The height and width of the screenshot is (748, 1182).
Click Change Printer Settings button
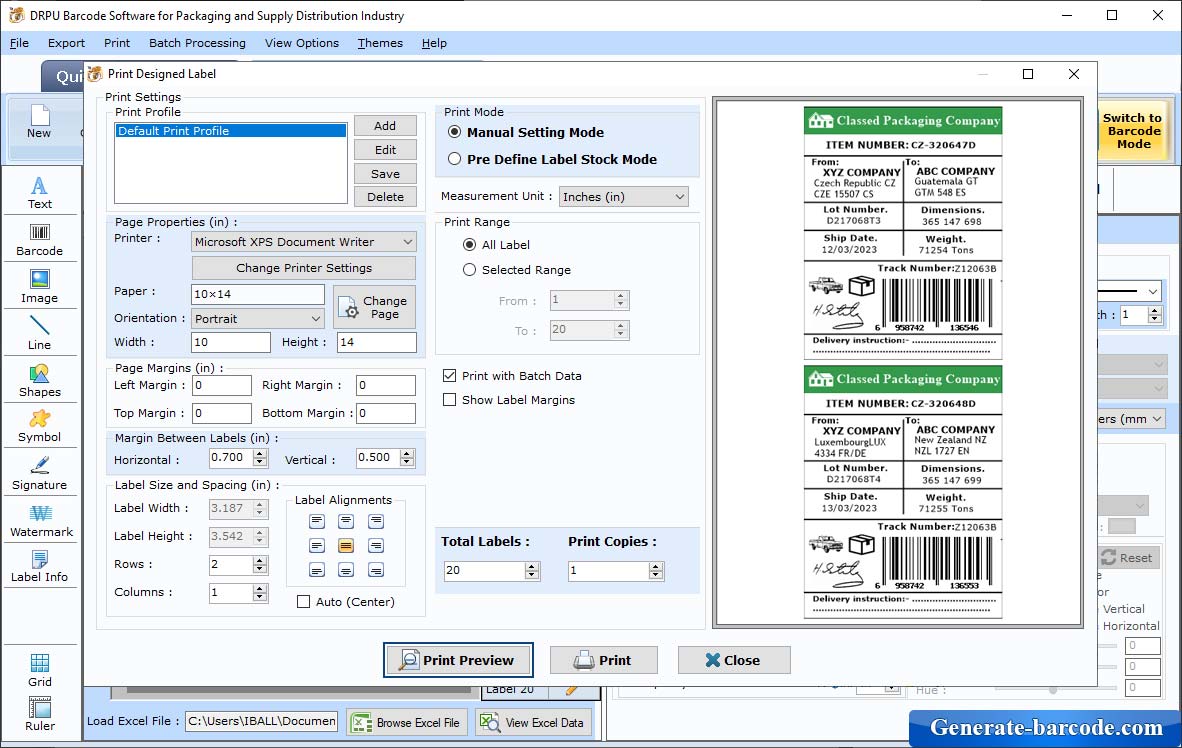(304, 268)
